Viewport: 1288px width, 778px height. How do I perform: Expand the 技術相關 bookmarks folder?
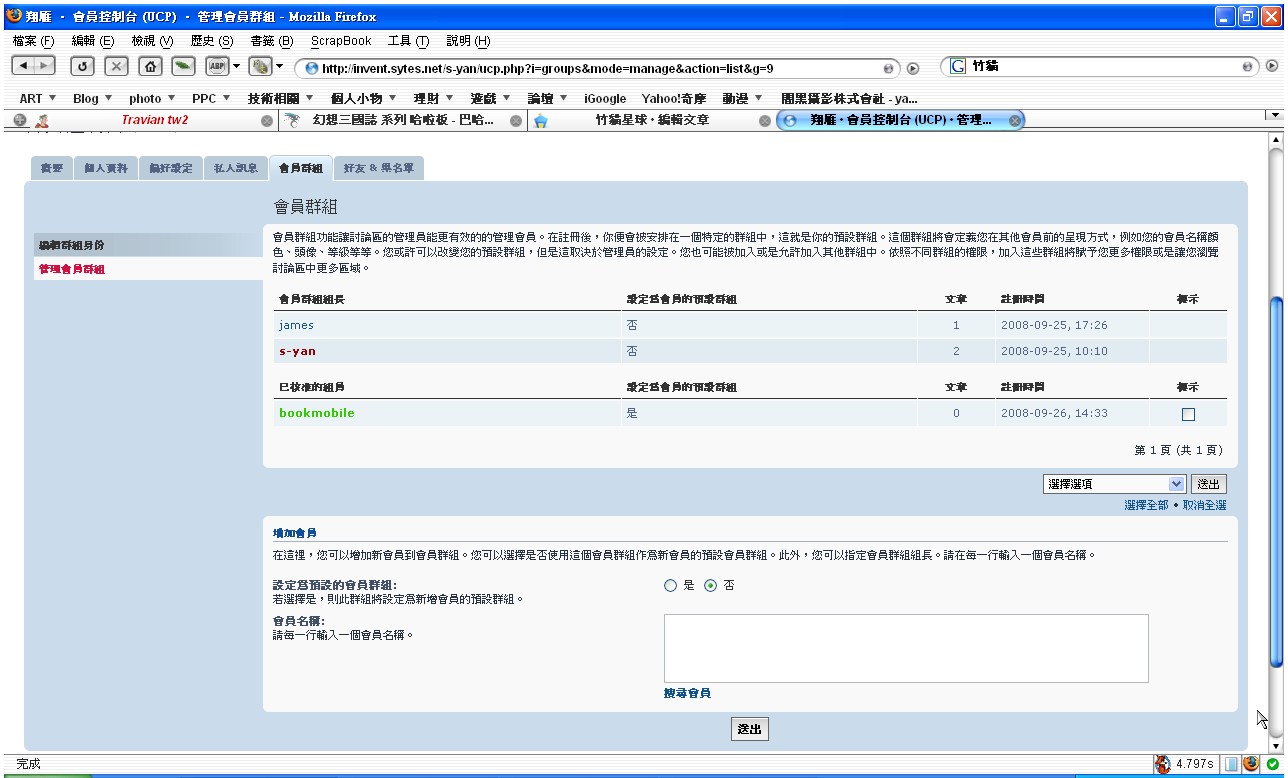[x=280, y=98]
